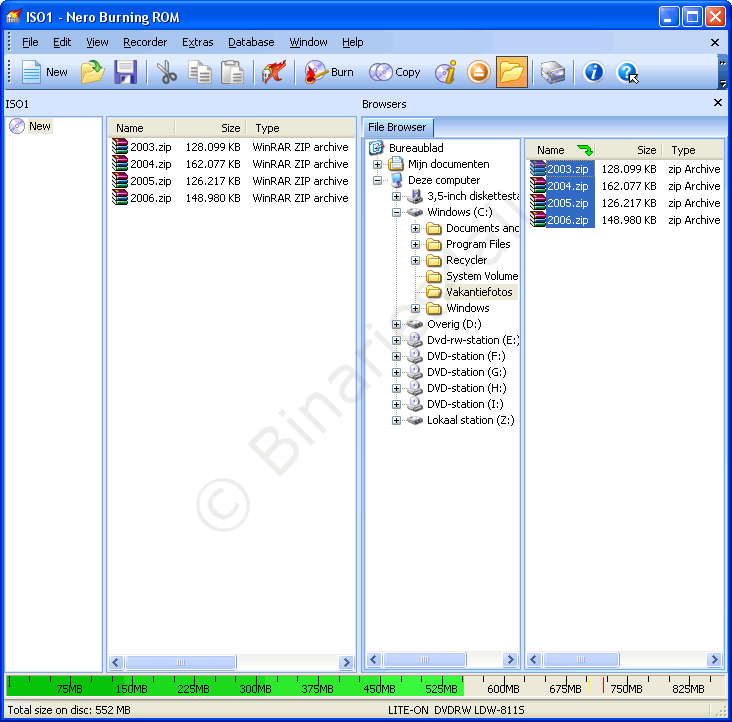732x722 pixels.
Task: Open the Edit menu
Action: (62, 42)
